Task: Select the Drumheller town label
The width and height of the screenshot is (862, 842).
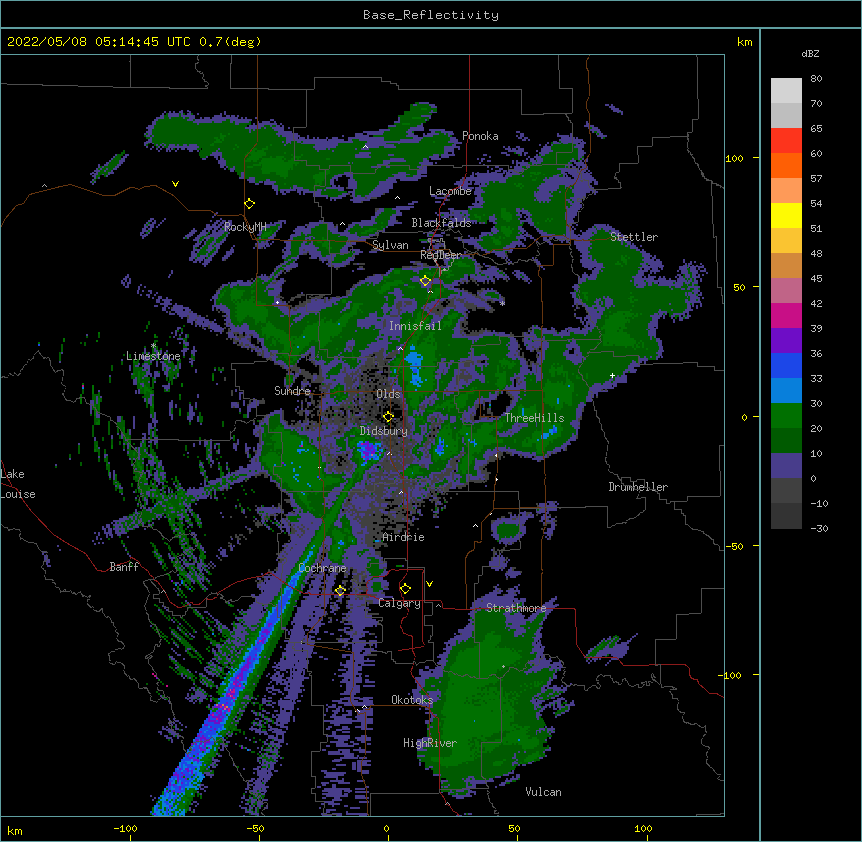Action: click(x=638, y=487)
